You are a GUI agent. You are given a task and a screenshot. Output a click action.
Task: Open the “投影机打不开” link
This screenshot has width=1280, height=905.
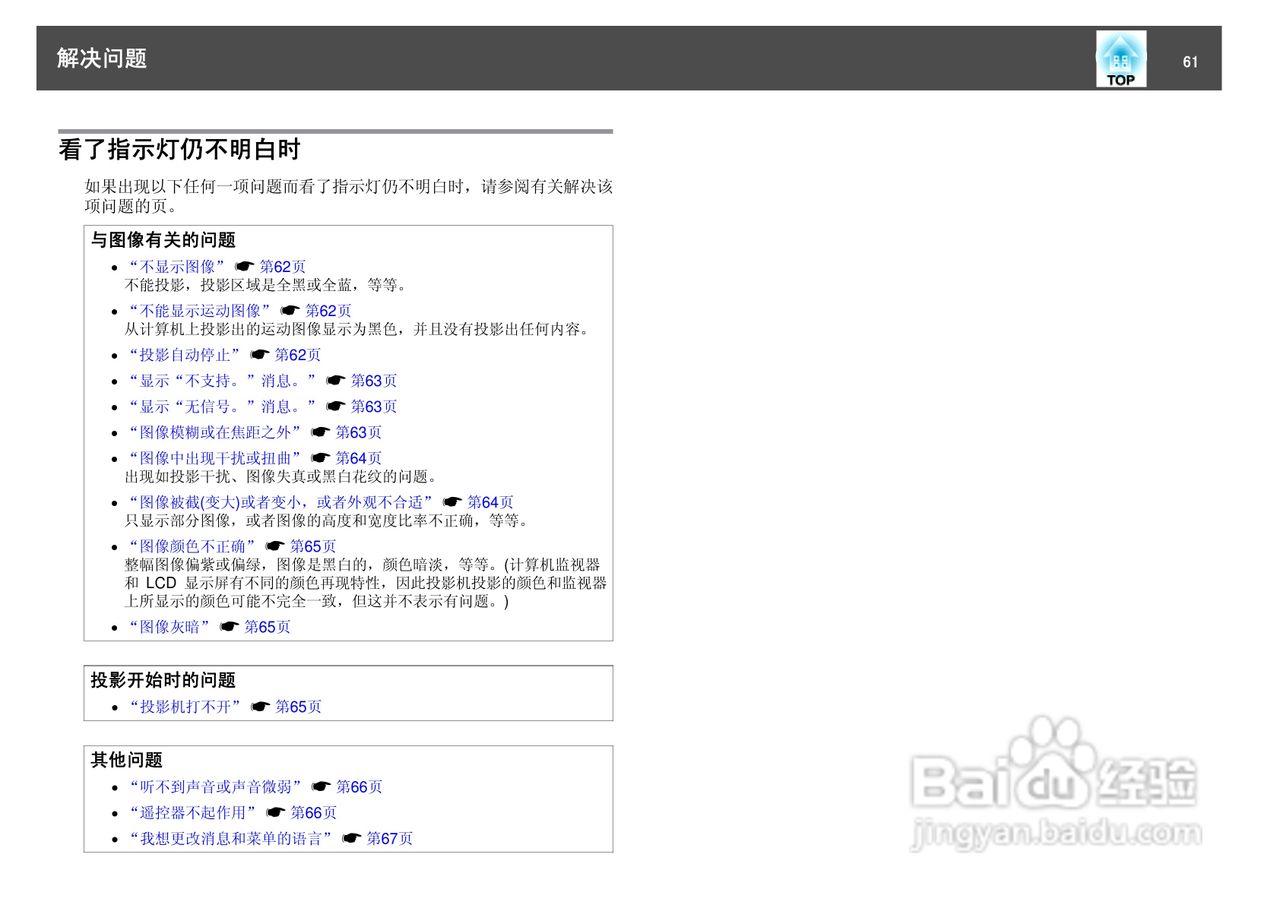point(185,707)
